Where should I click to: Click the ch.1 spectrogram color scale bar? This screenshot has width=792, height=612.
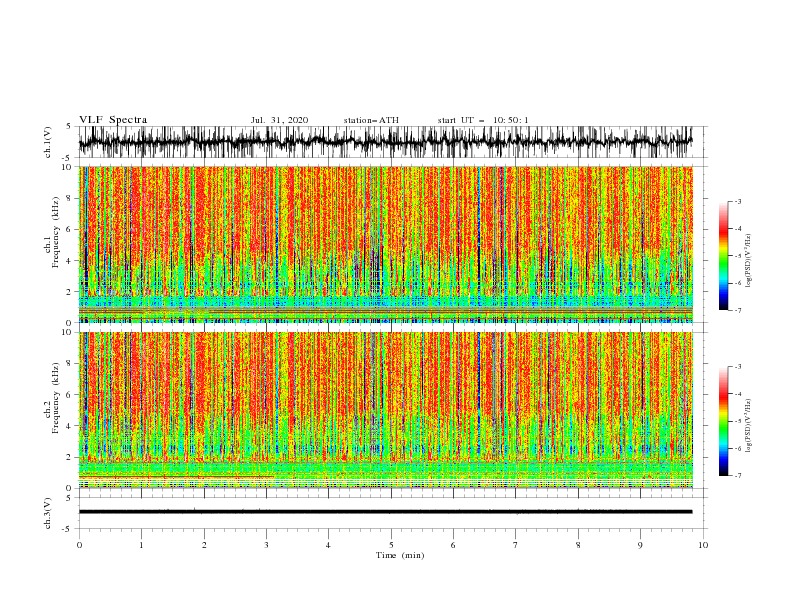click(724, 256)
